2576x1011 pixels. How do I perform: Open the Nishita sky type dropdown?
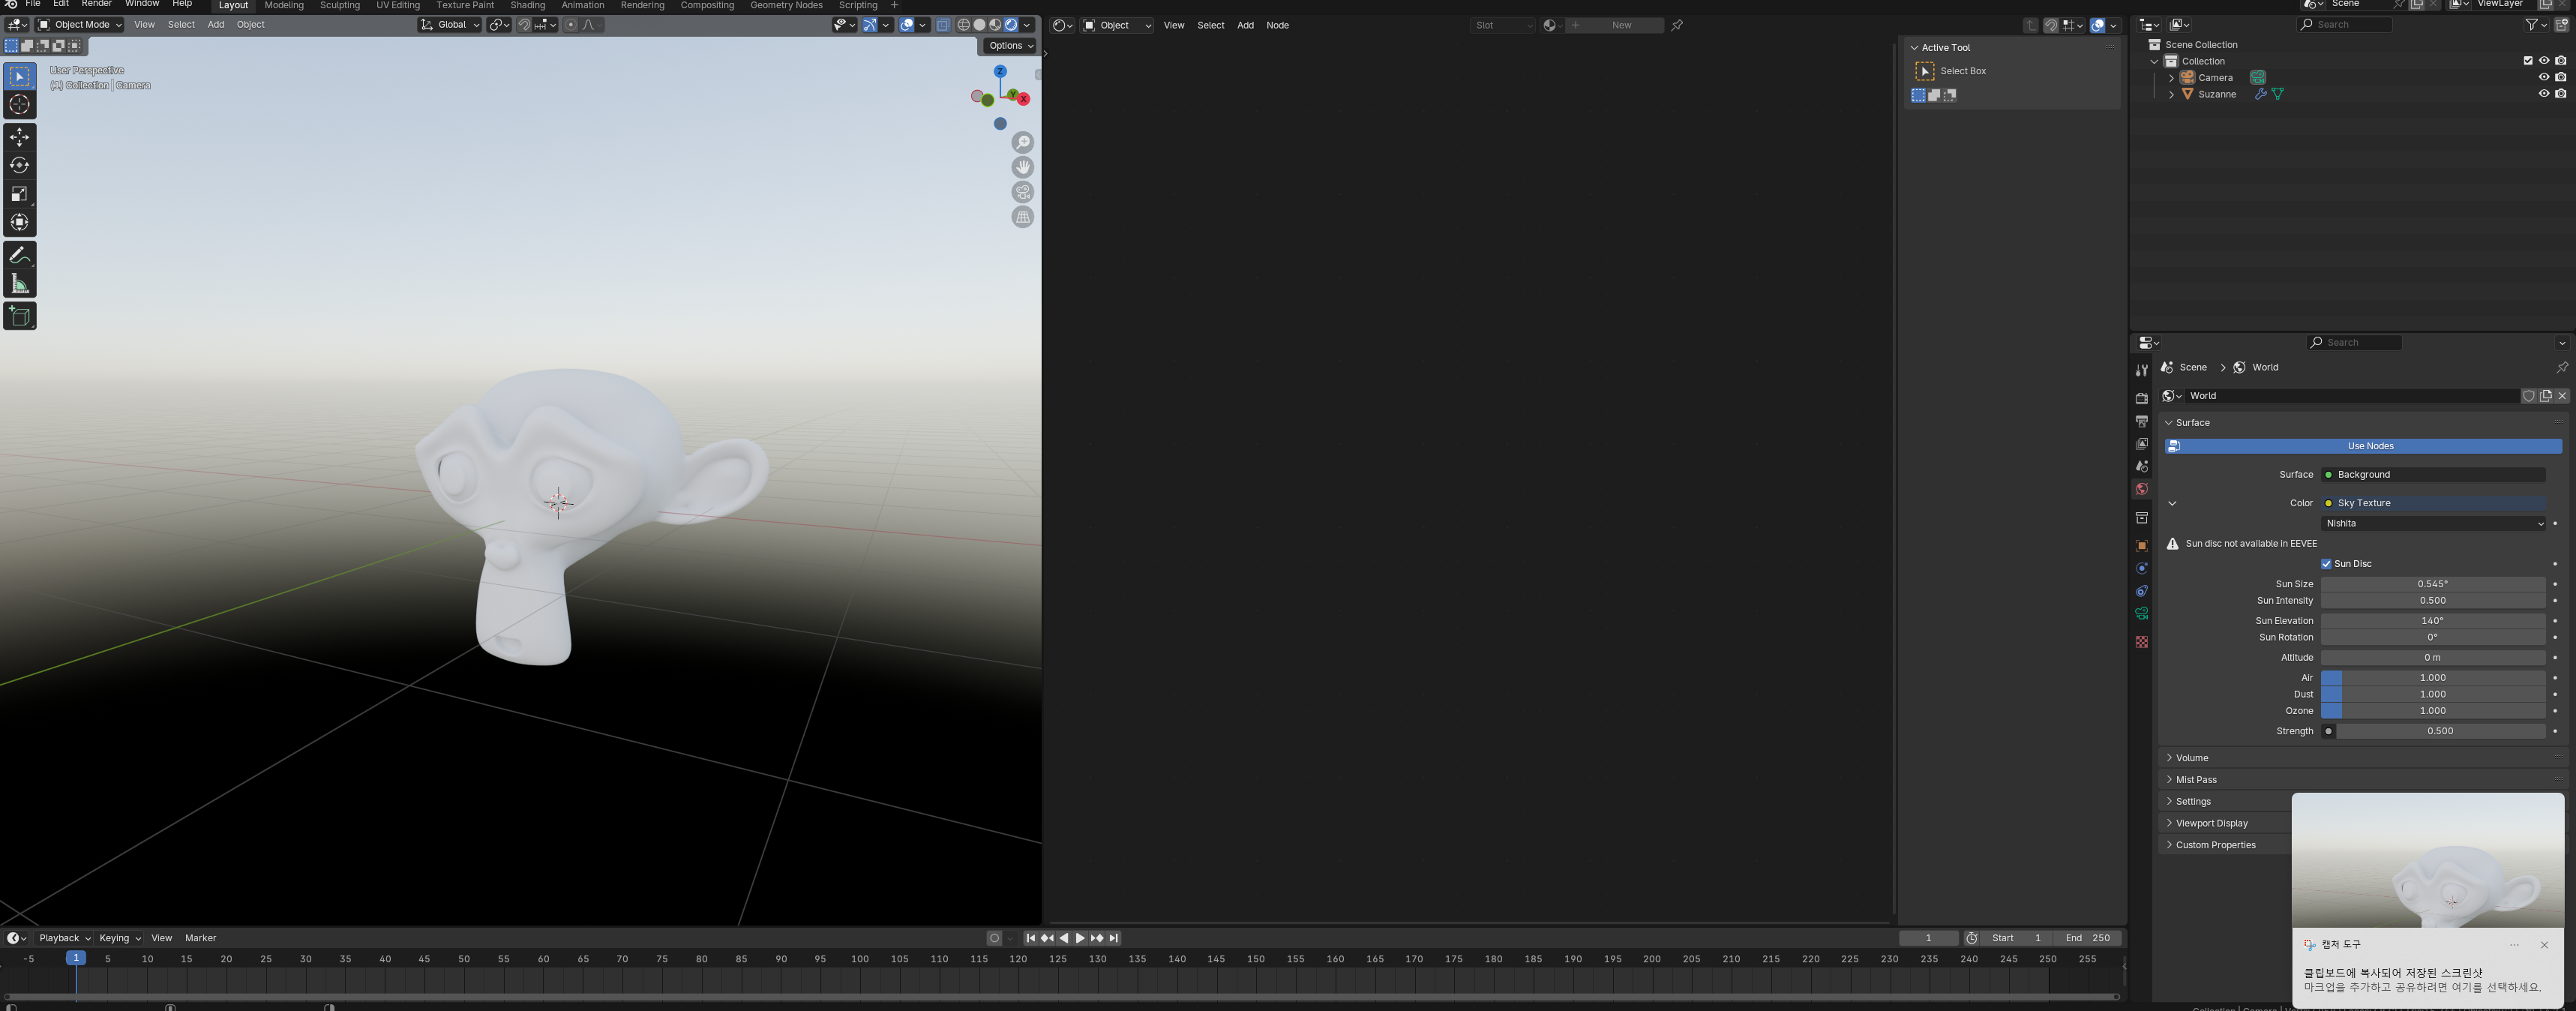pos(2433,523)
